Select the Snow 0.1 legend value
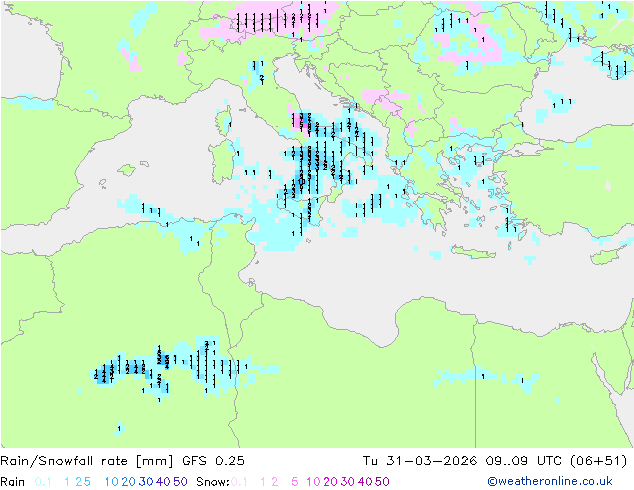 [239, 482]
